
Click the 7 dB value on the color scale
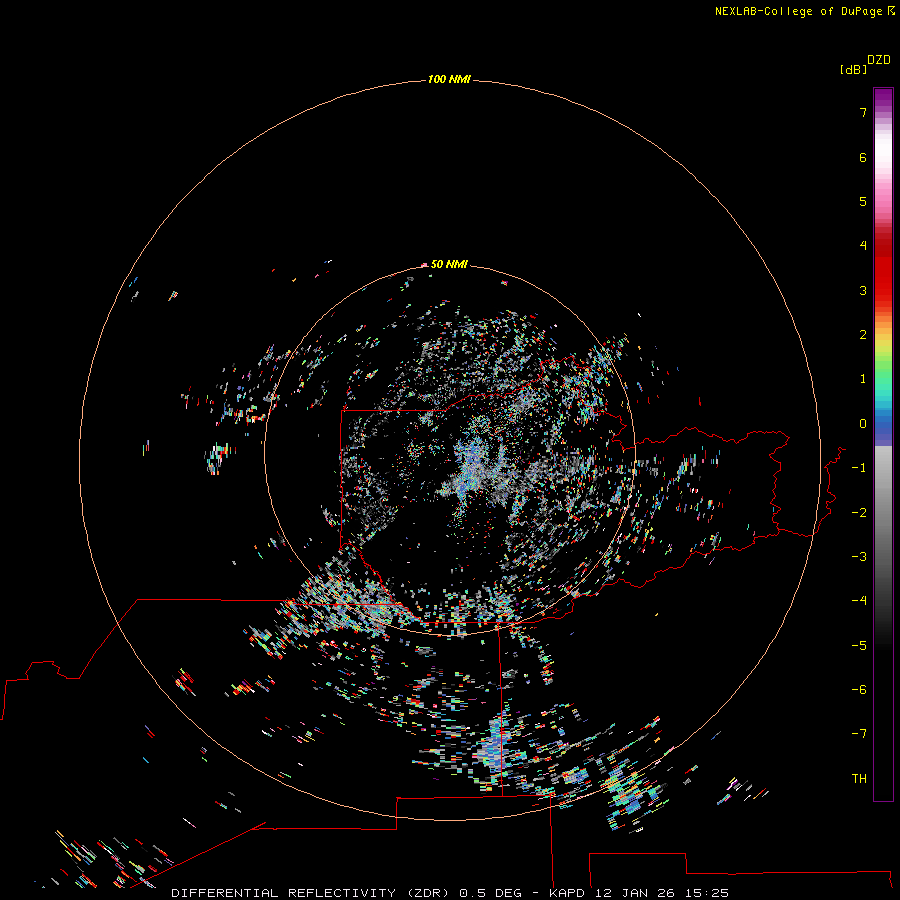[x=863, y=112]
